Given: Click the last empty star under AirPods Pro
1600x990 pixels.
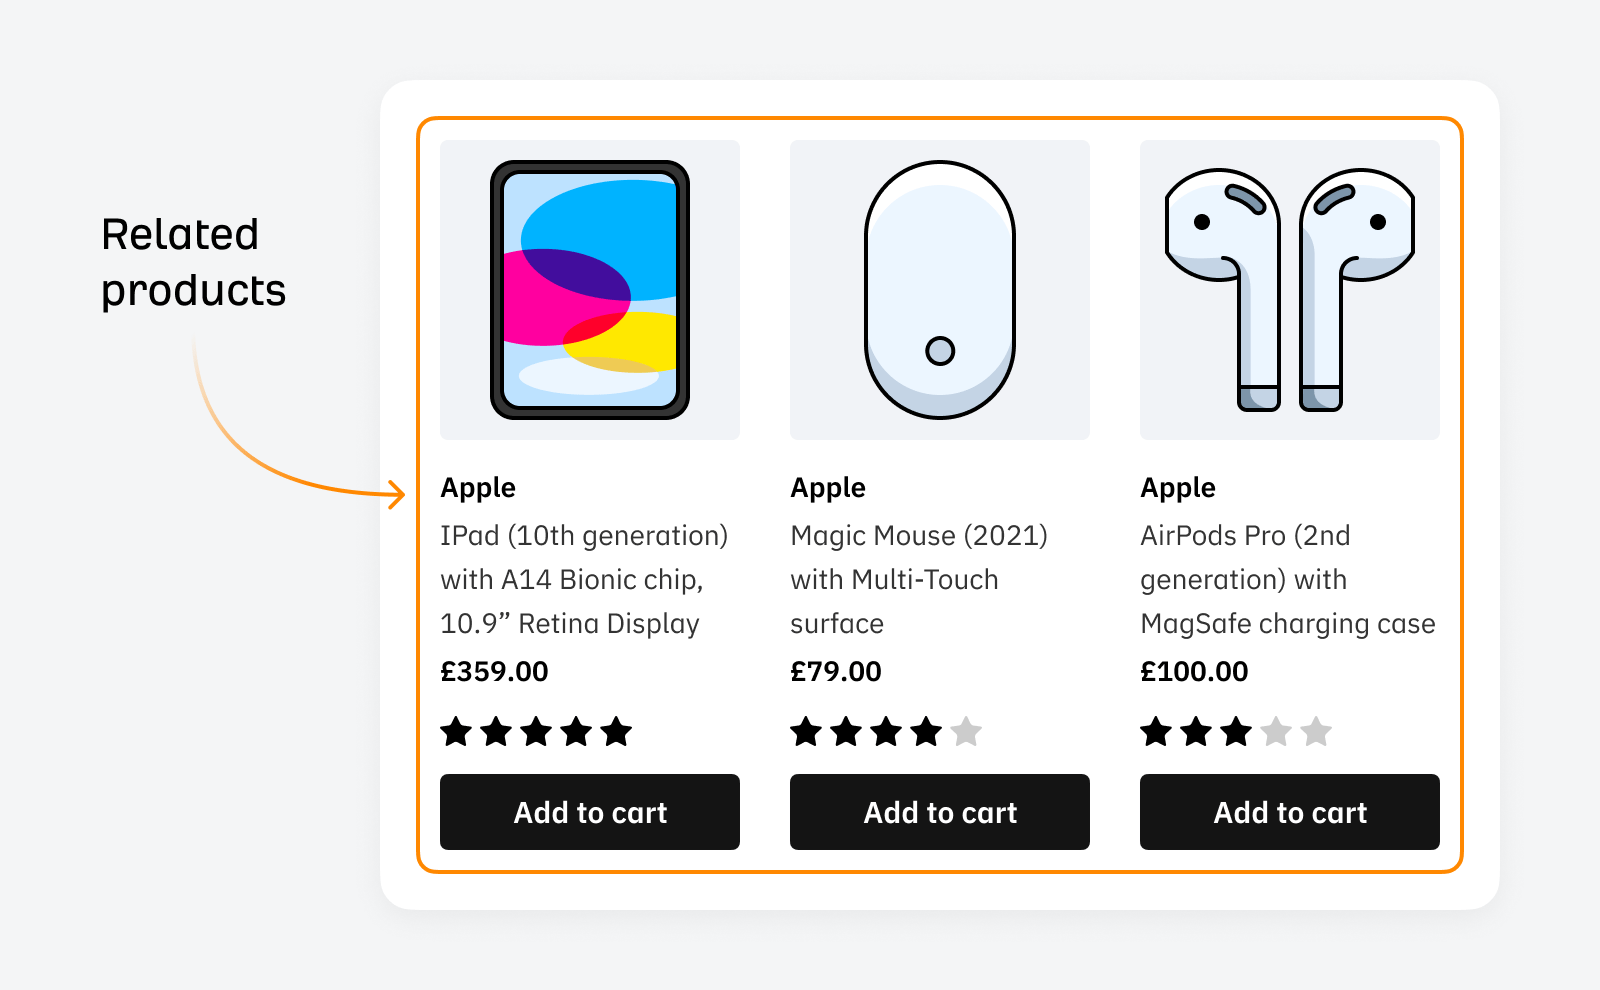Looking at the screenshot, I should [x=1316, y=732].
